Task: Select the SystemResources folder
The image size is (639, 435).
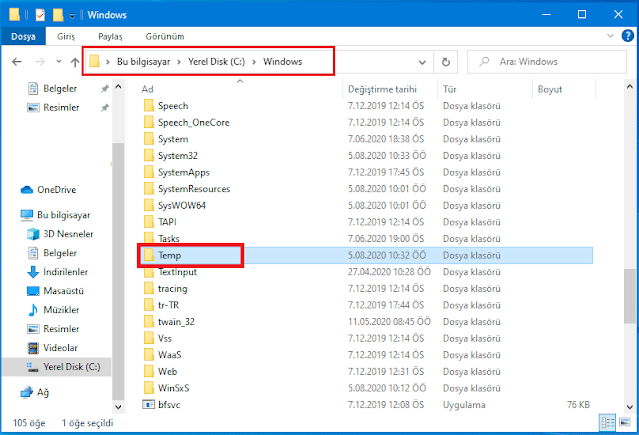Action: click(x=194, y=189)
